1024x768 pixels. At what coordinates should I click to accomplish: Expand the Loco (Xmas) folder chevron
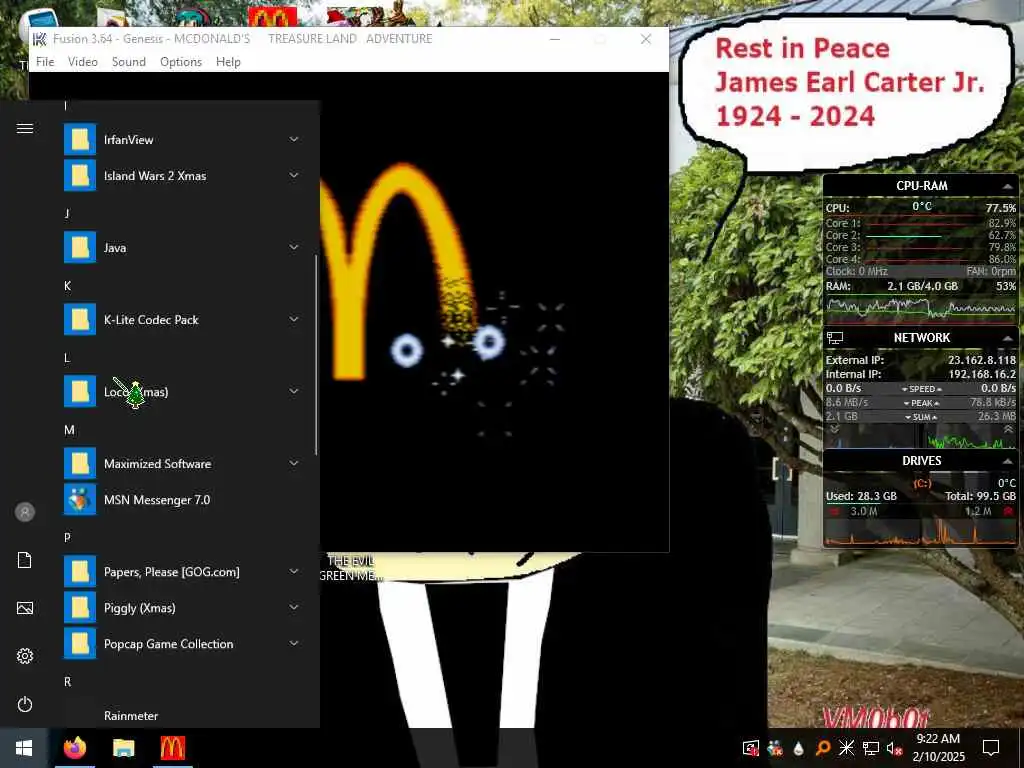pos(294,391)
